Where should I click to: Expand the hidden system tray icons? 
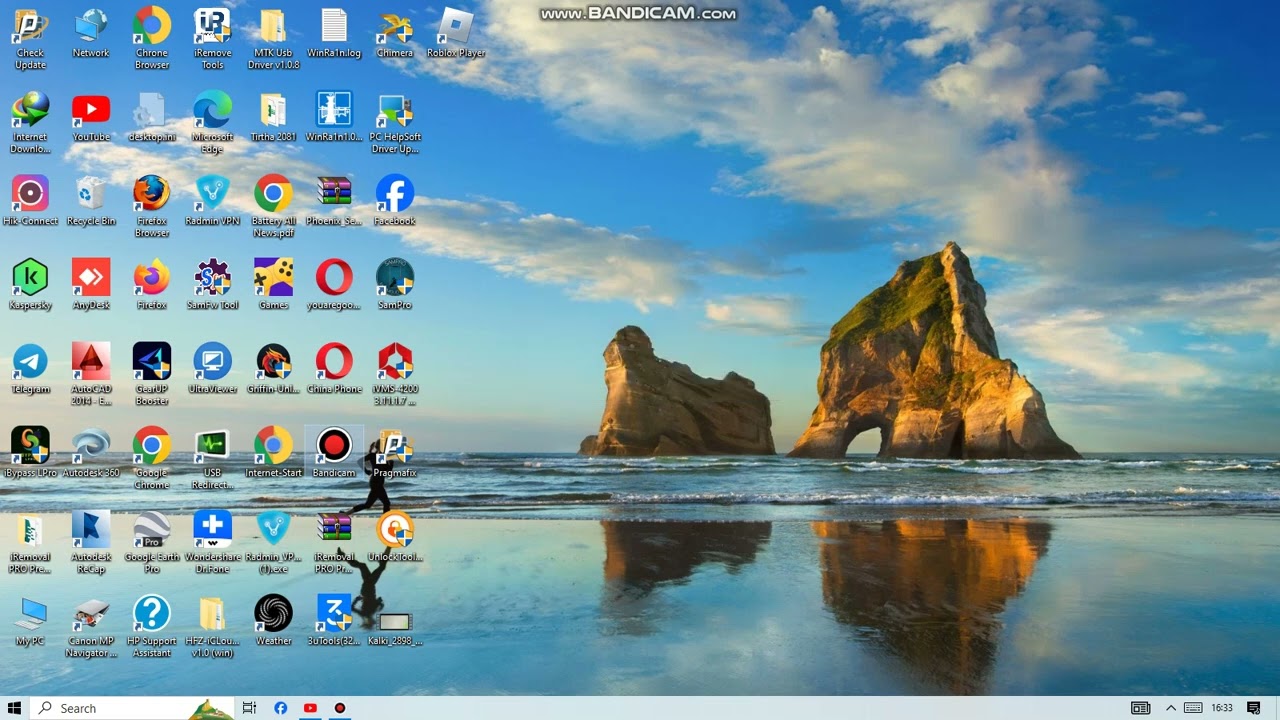coord(1171,708)
